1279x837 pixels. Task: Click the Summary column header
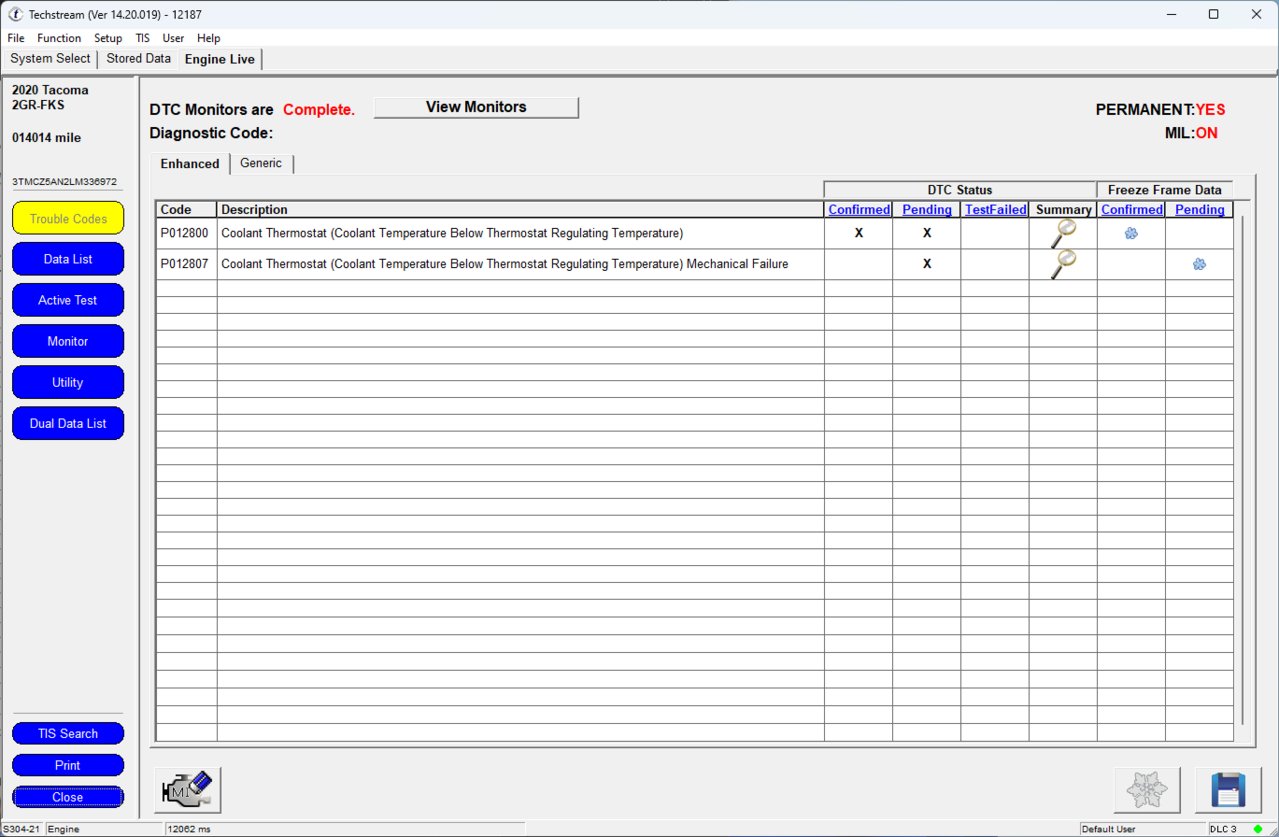1063,210
